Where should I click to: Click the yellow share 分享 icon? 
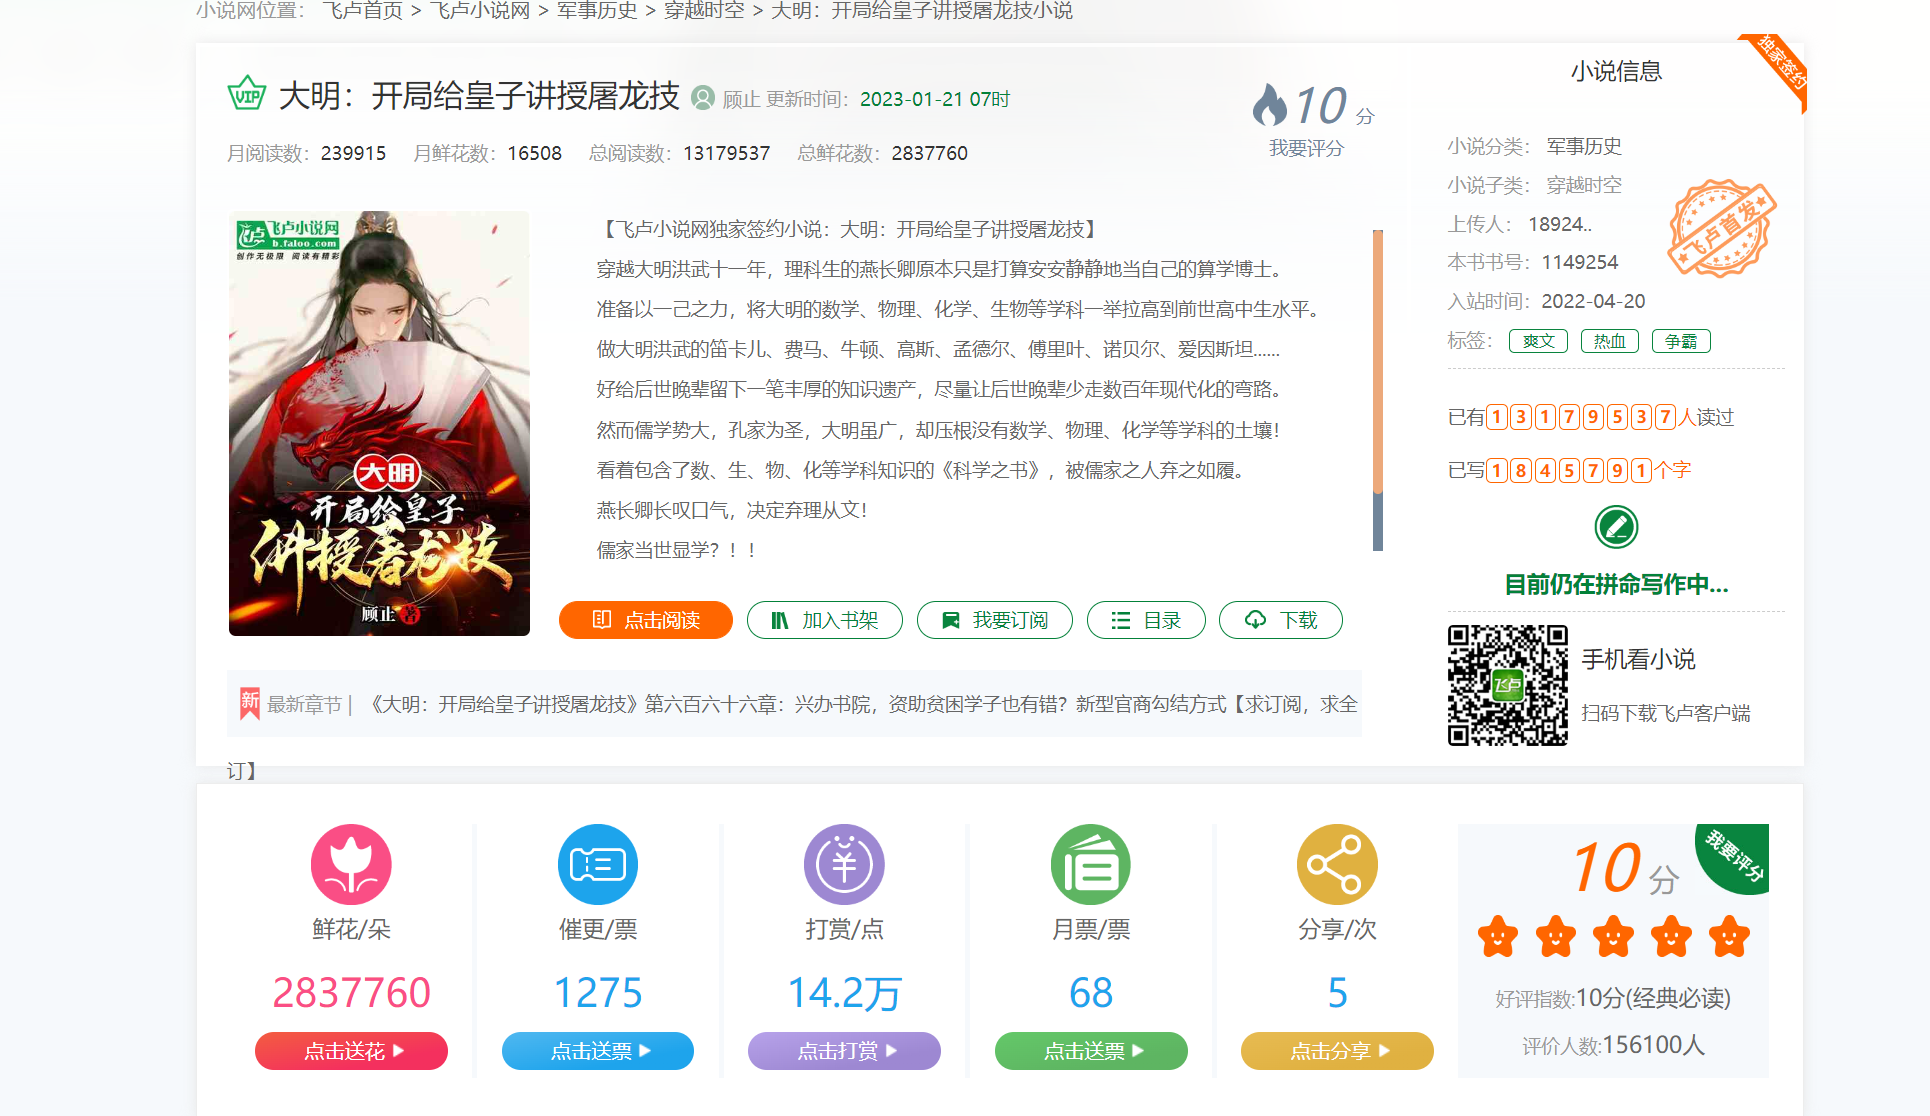point(1337,864)
